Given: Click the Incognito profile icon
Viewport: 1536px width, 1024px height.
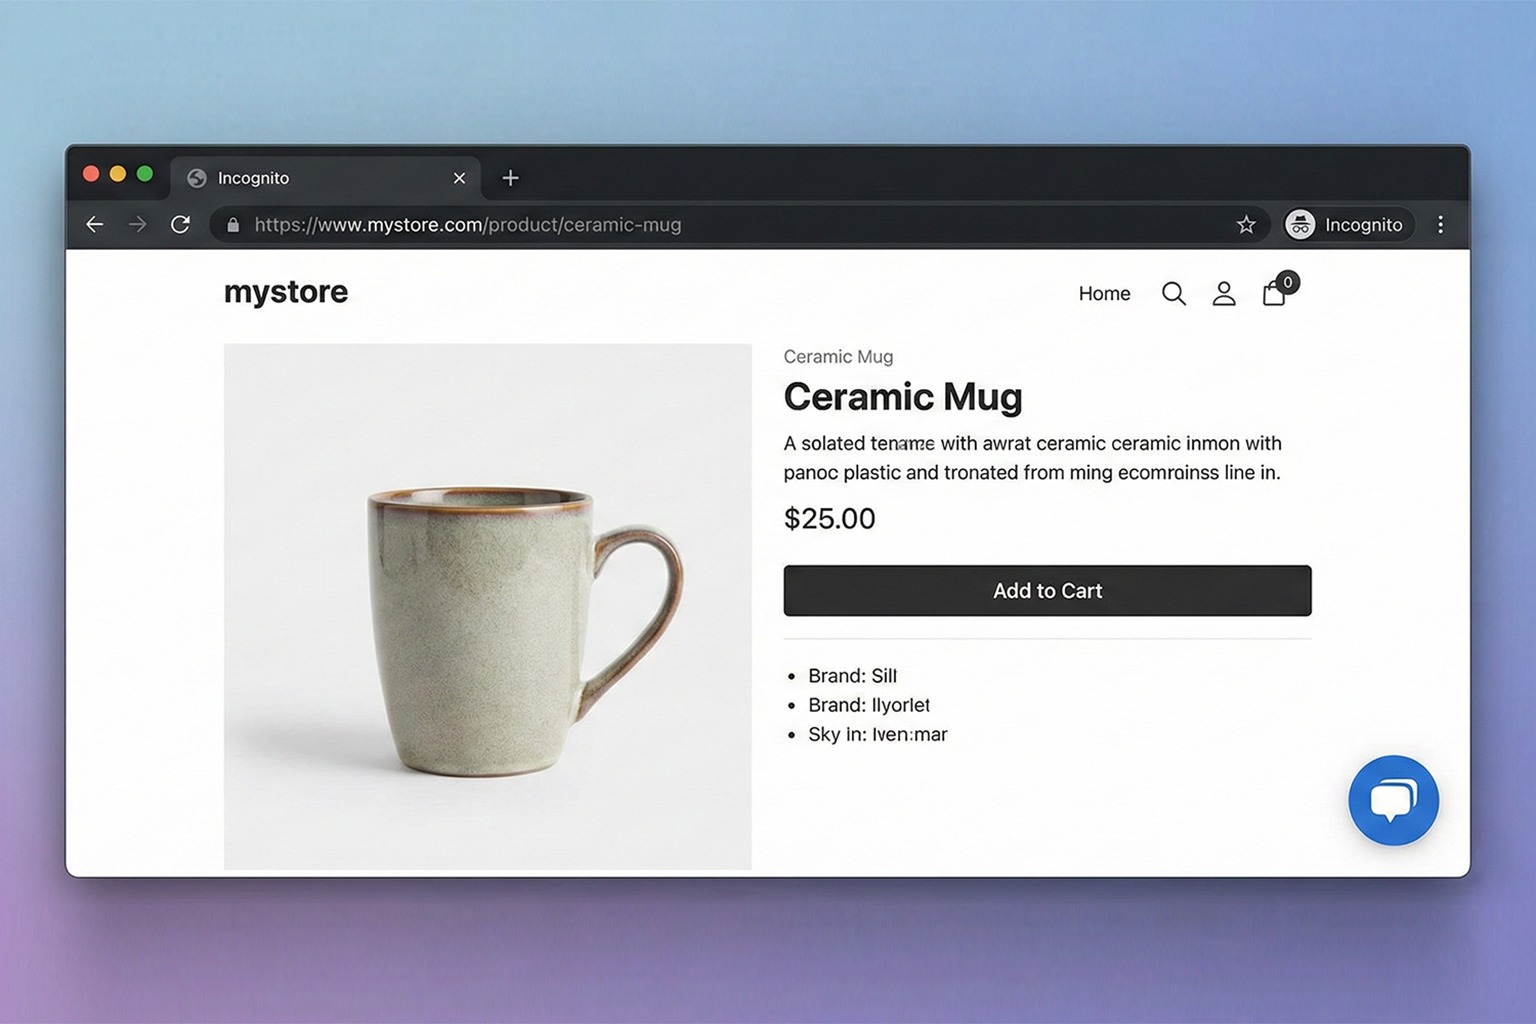Looking at the screenshot, I should 1299,224.
